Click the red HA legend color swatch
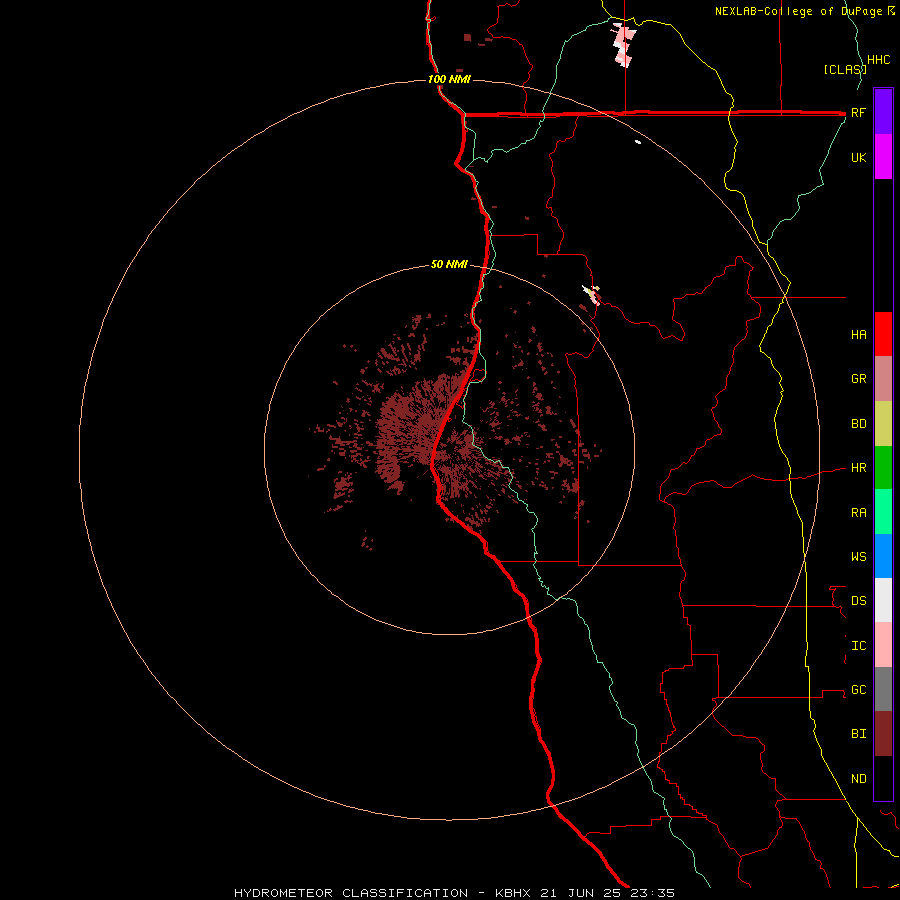This screenshot has height=900, width=900. click(x=883, y=334)
